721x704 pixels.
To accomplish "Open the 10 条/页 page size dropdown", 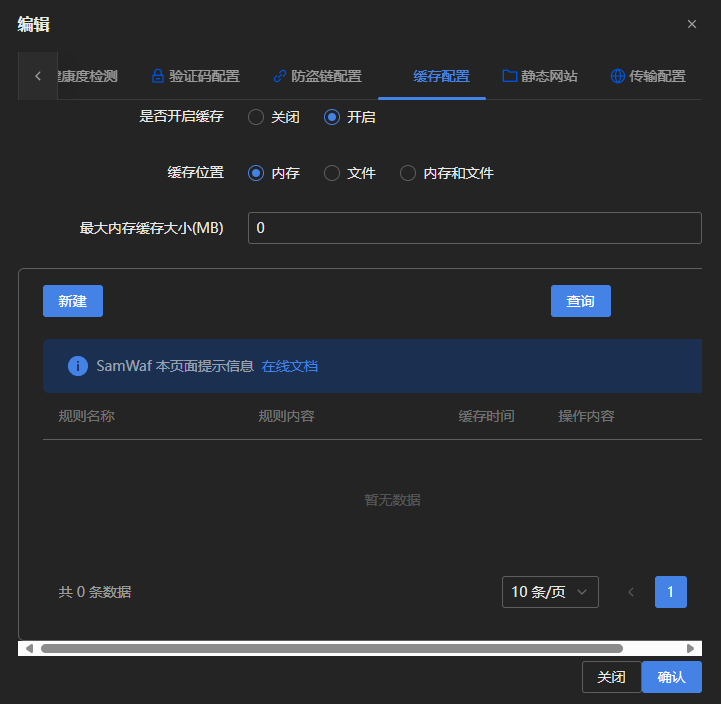I will tap(550, 592).
